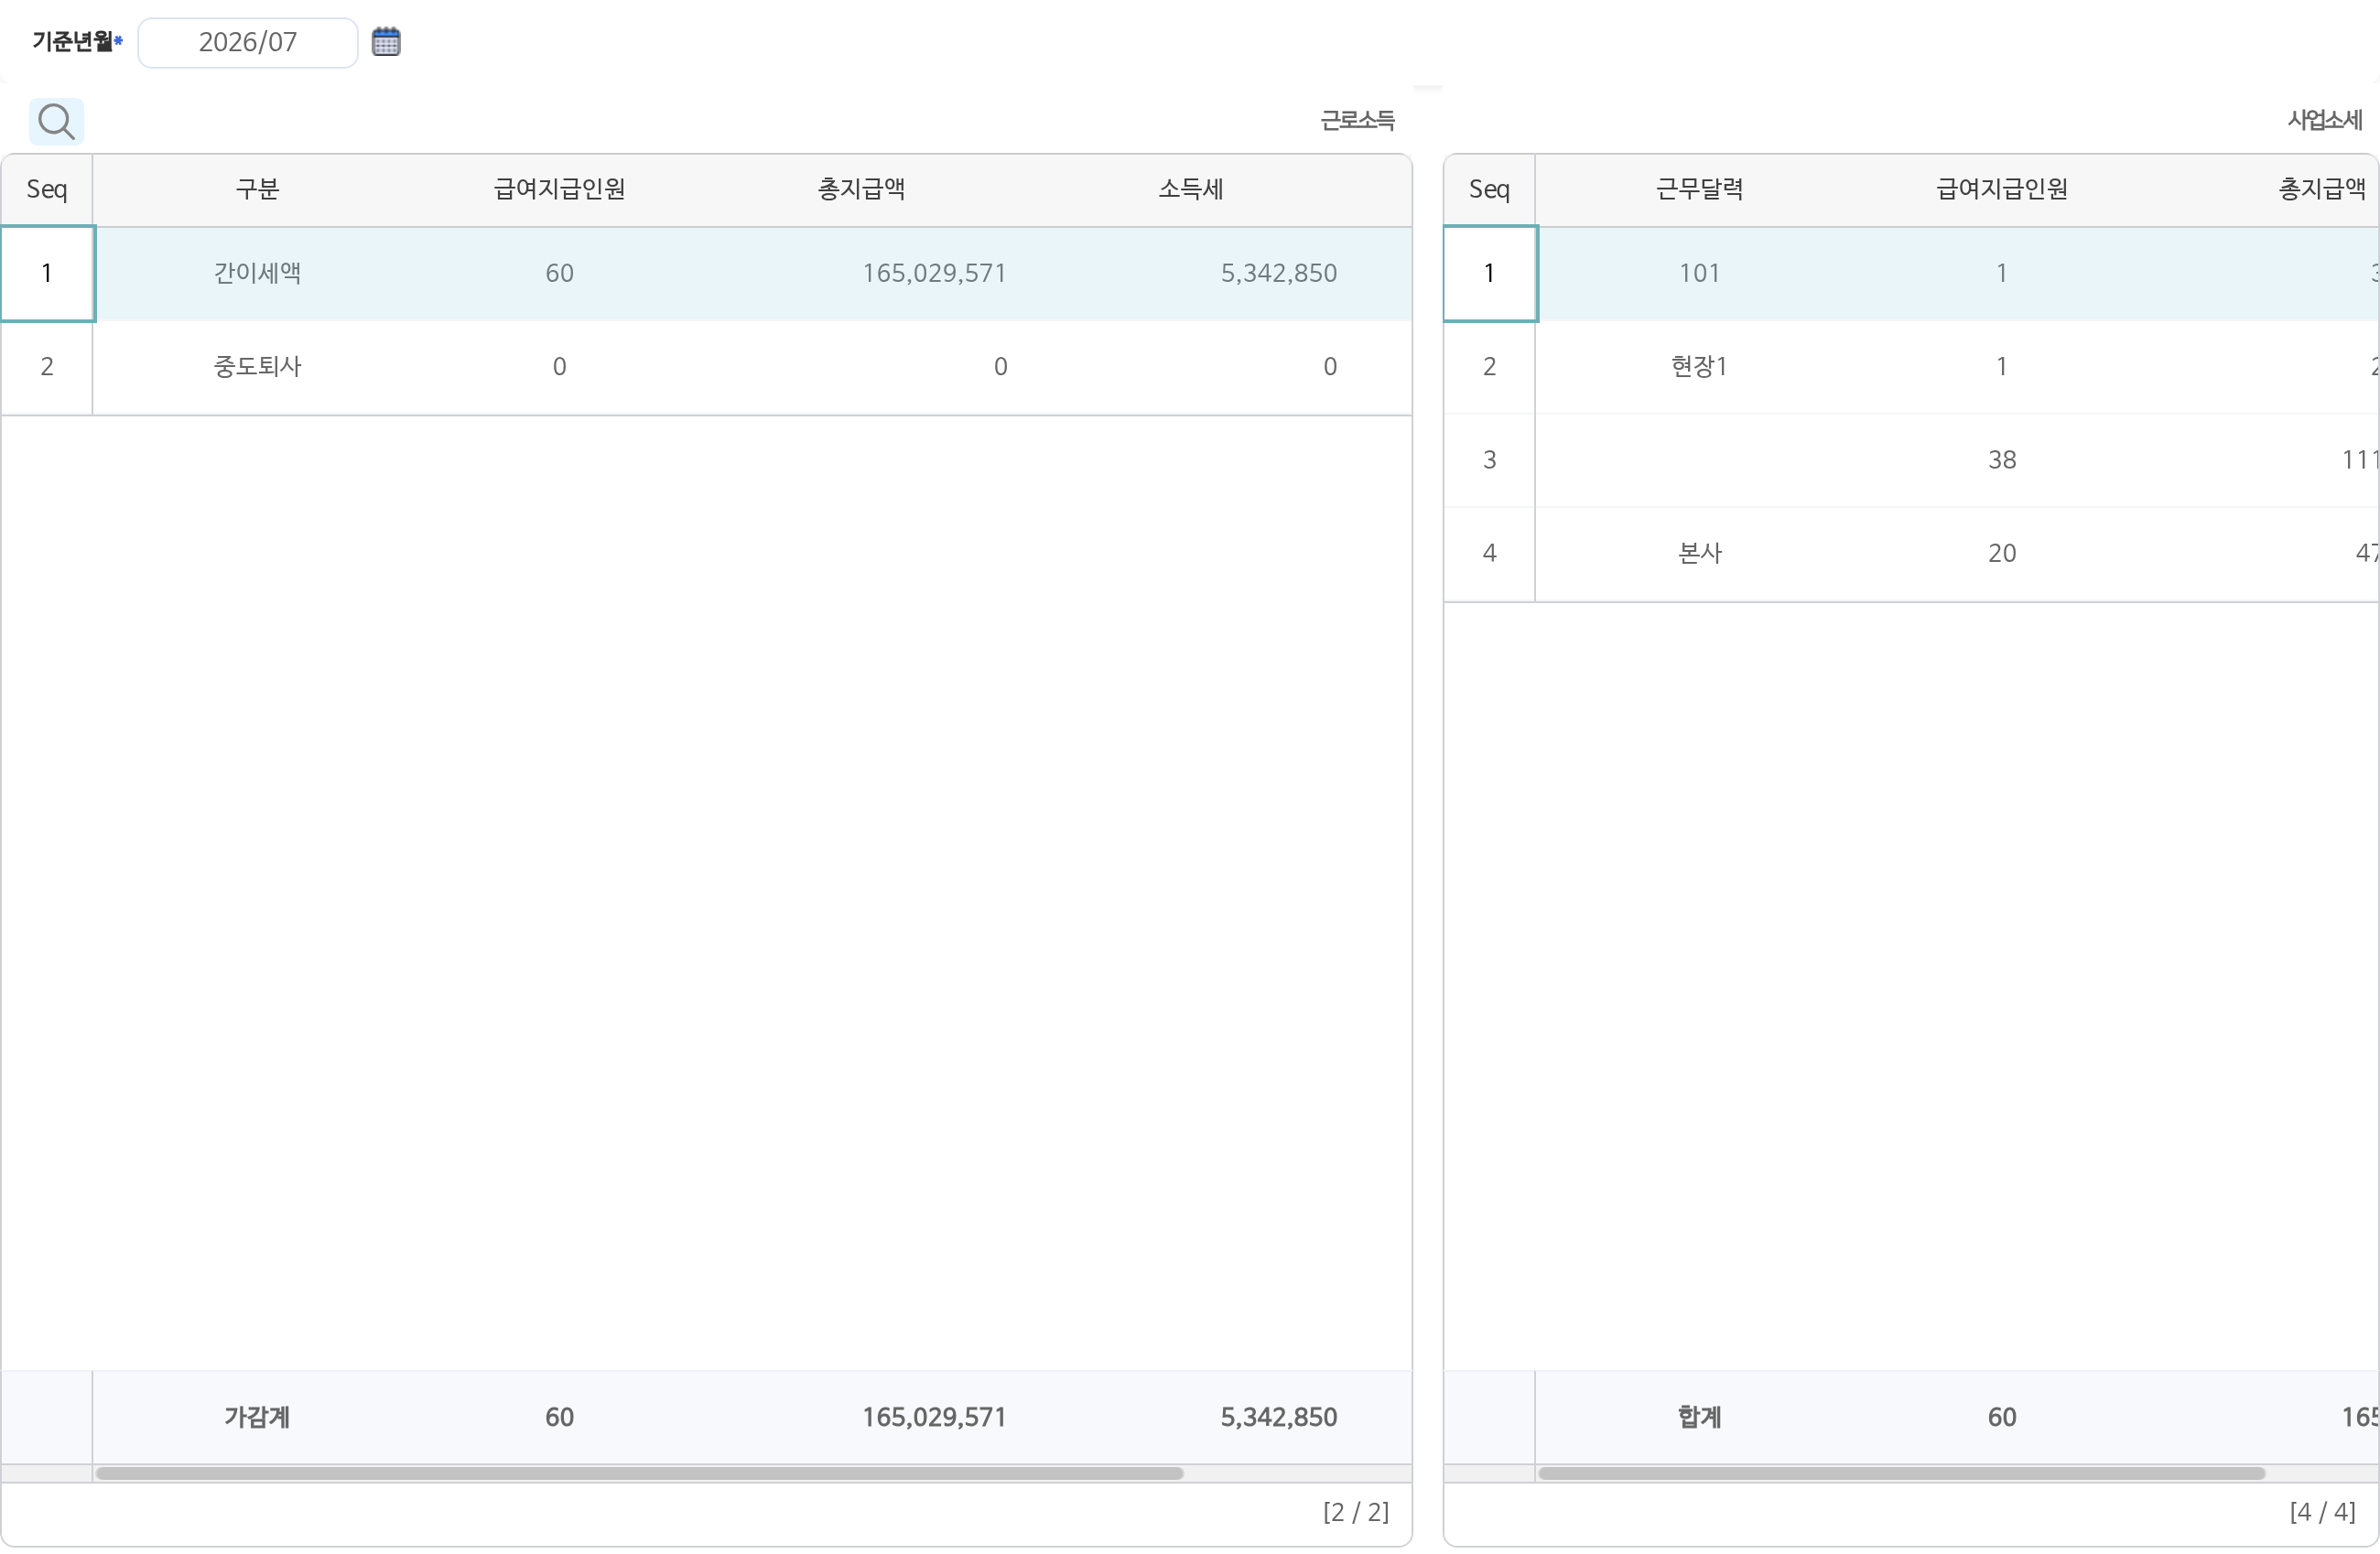
Task: Select the 중도퇴사 row
Action: pyautogui.click(x=706, y=366)
